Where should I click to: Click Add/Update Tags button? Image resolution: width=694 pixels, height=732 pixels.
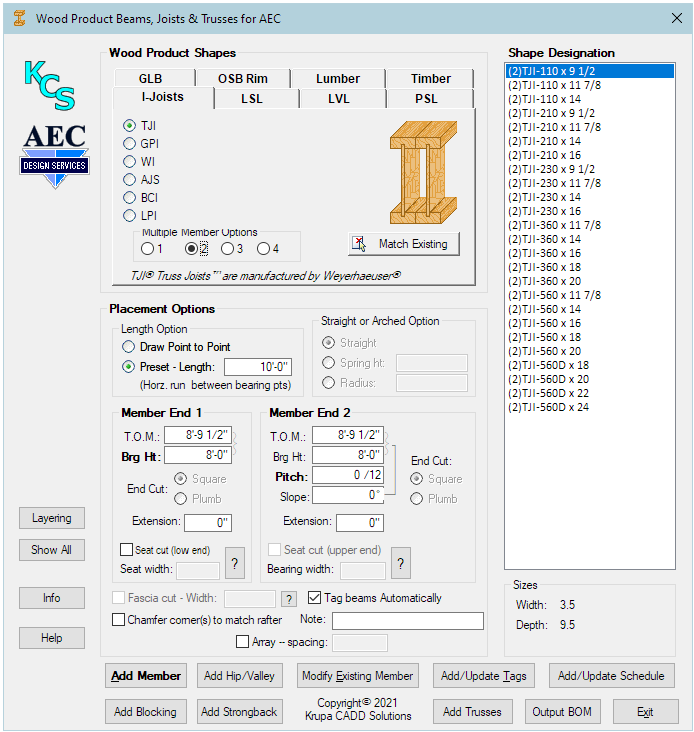[x=484, y=676]
